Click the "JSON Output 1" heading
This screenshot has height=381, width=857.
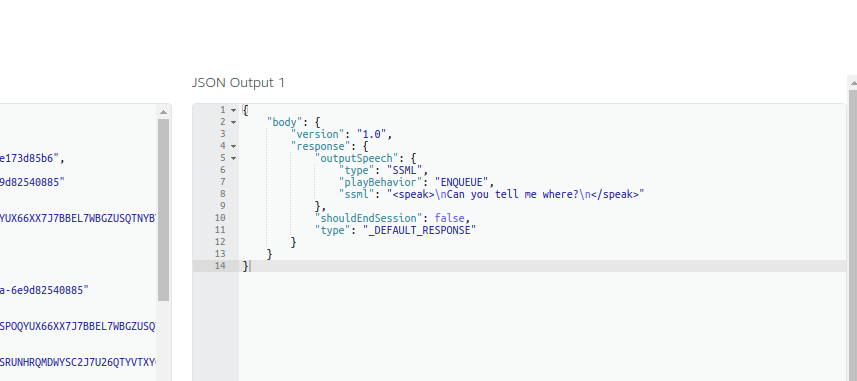click(x=238, y=83)
